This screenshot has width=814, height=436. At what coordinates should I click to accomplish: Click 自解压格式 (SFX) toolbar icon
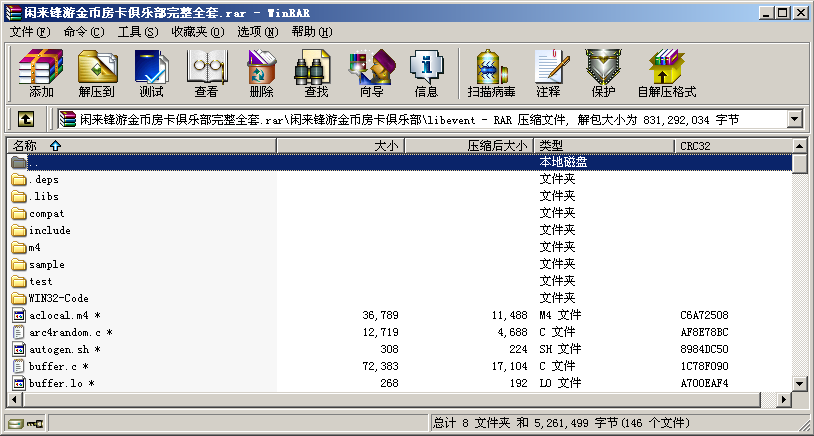coord(666,73)
